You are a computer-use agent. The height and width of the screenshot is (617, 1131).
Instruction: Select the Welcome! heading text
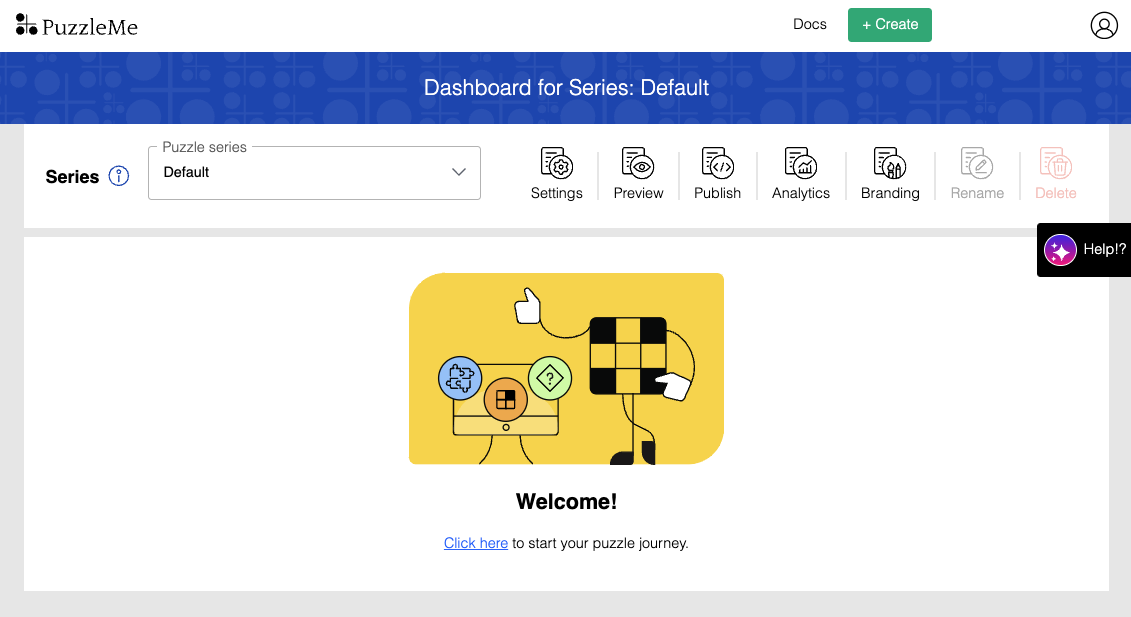pos(566,502)
